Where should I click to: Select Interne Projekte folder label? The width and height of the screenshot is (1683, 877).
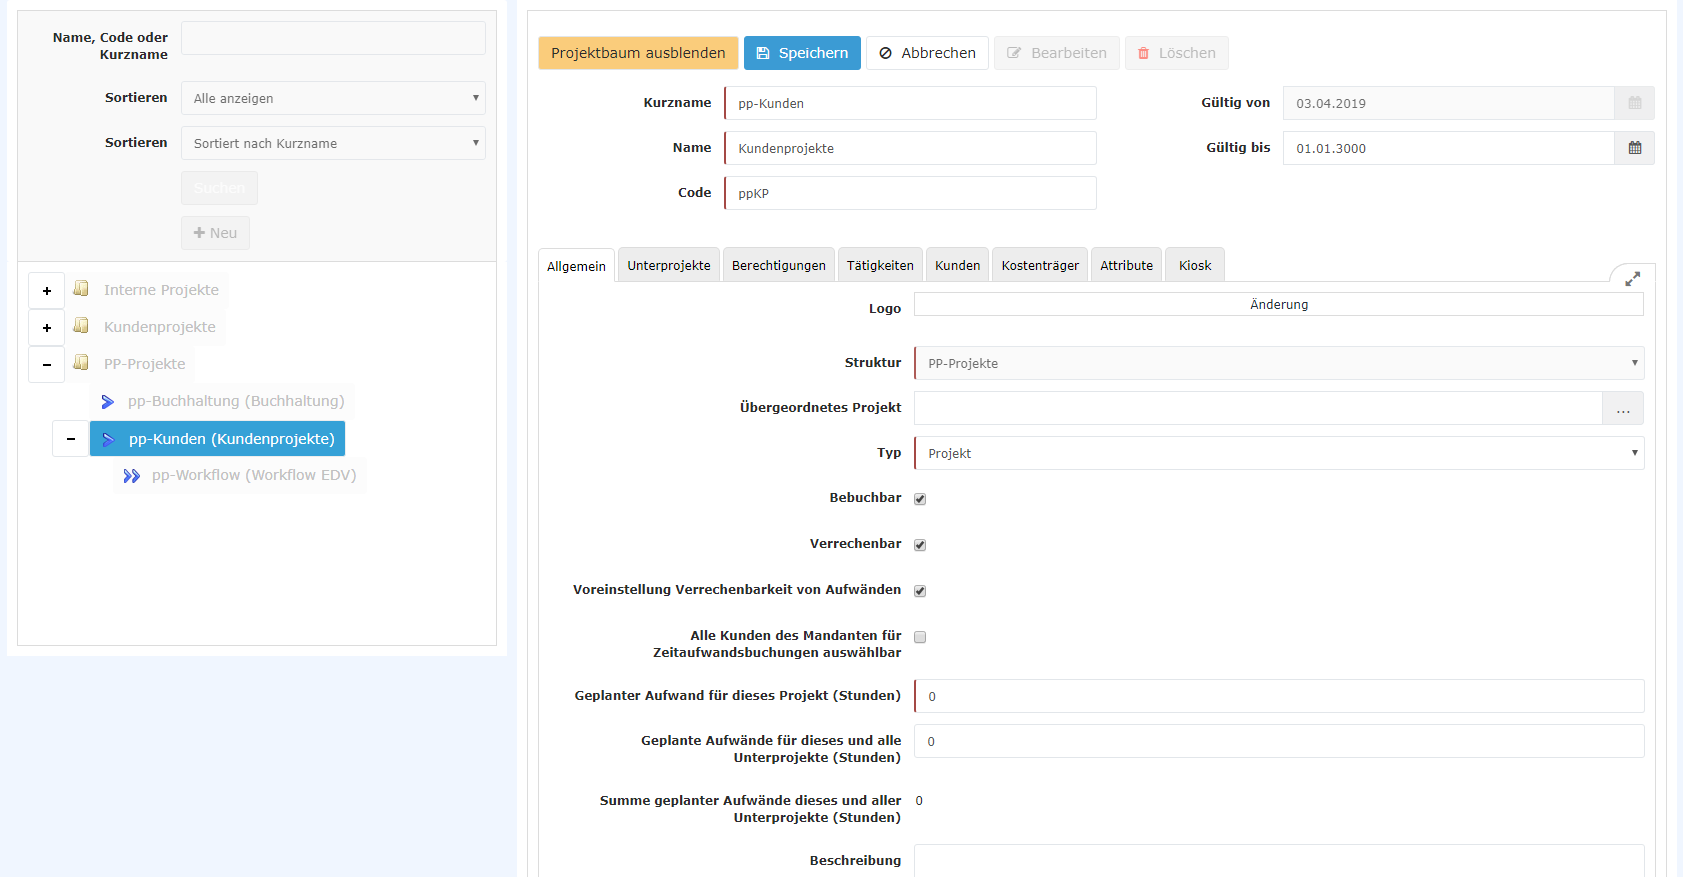tap(161, 290)
